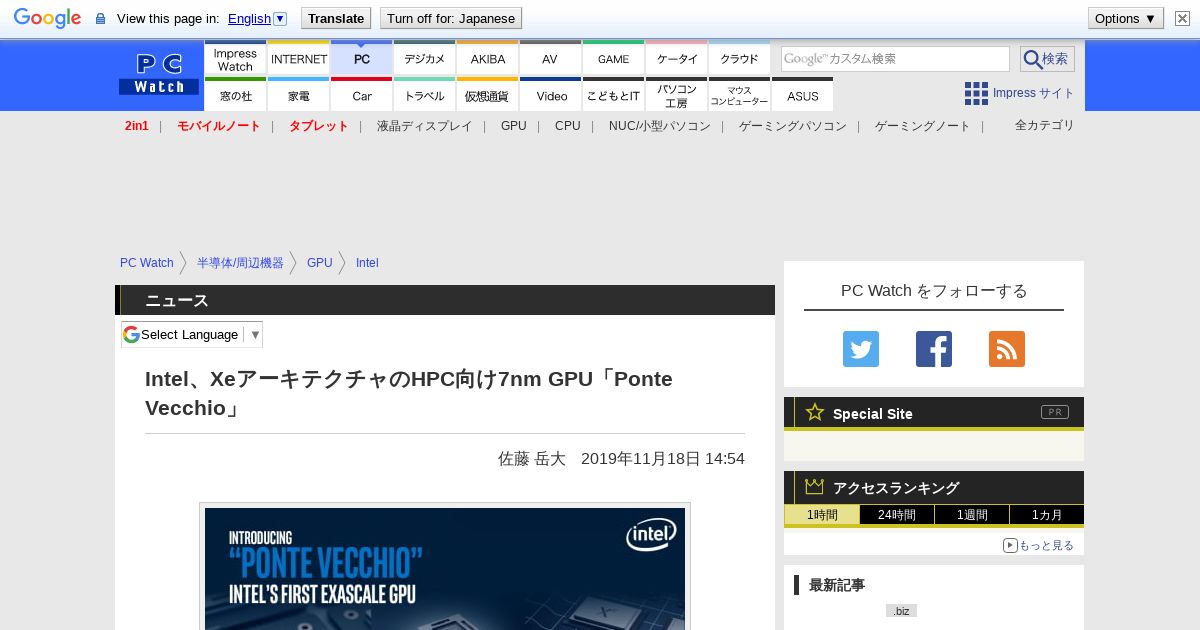This screenshot has width=1200, height=630.
Task: Select the 1週間 ranking tab
Action: click(x=972, y=515)
